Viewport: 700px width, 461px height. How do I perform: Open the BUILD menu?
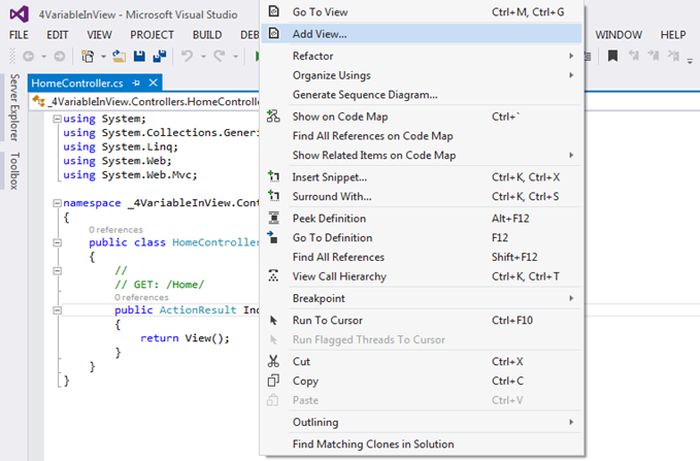pos(207,34)
